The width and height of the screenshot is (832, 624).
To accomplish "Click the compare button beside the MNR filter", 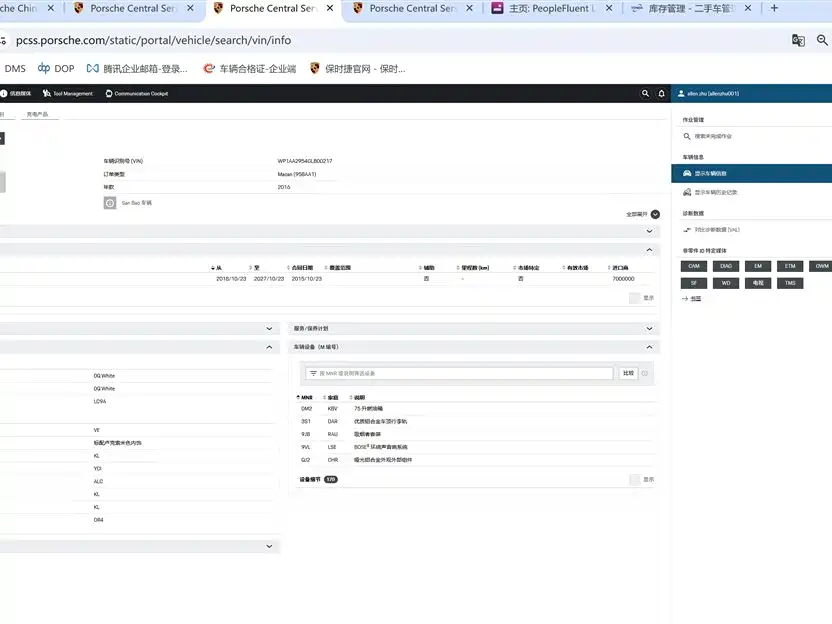I will (x=628, y=374).
